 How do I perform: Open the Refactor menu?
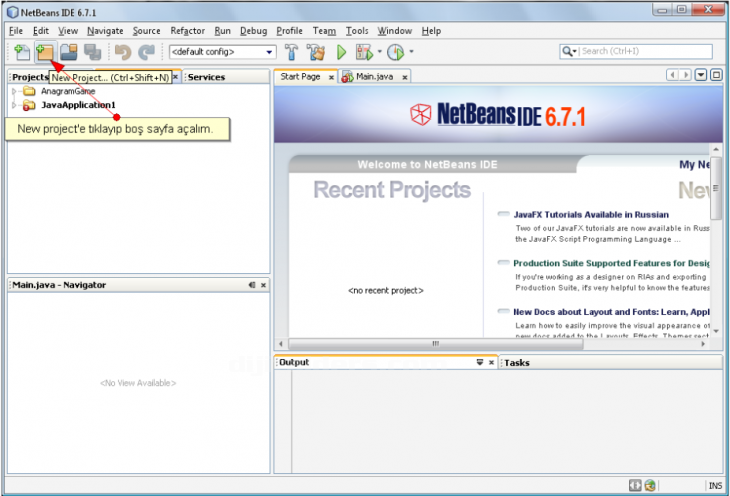coord(187,31)
